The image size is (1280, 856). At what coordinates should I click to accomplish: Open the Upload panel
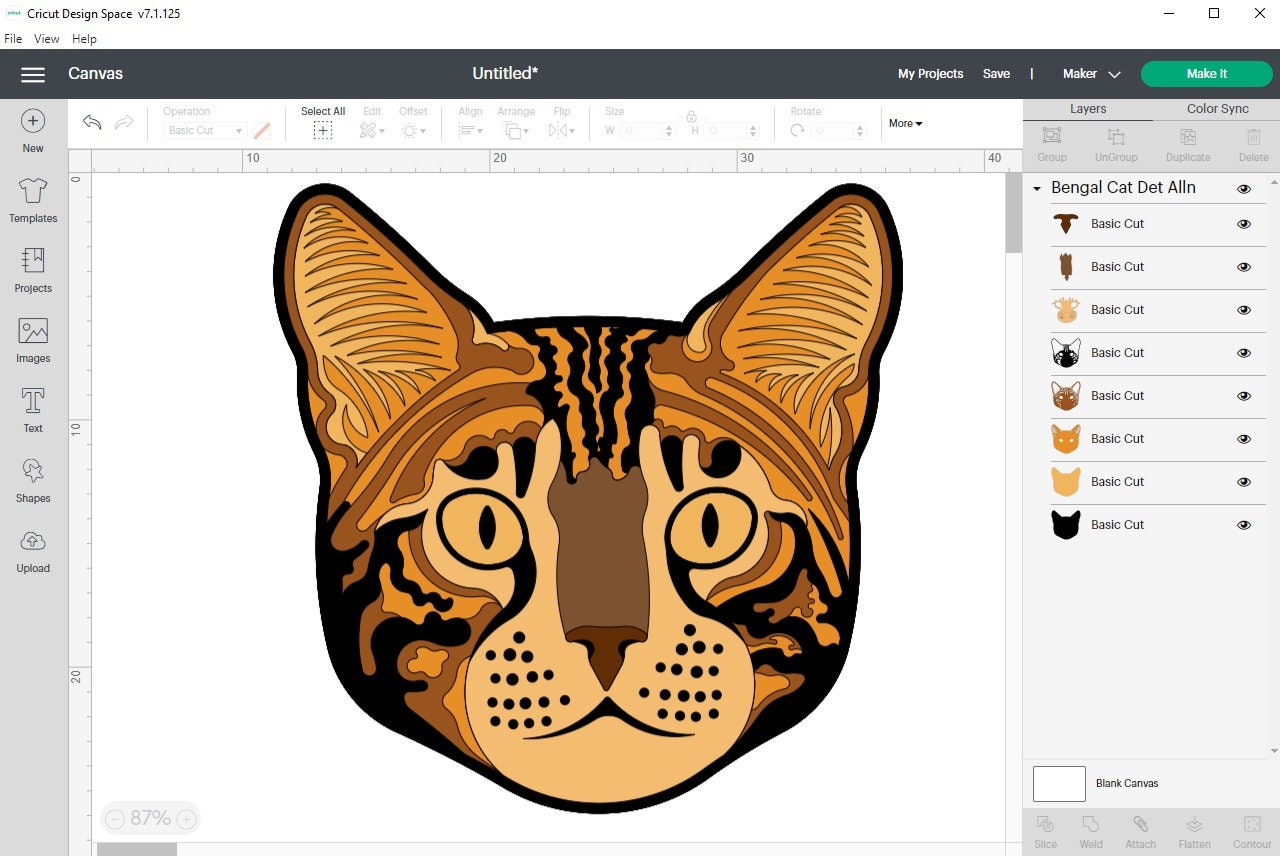pos(32,548)
